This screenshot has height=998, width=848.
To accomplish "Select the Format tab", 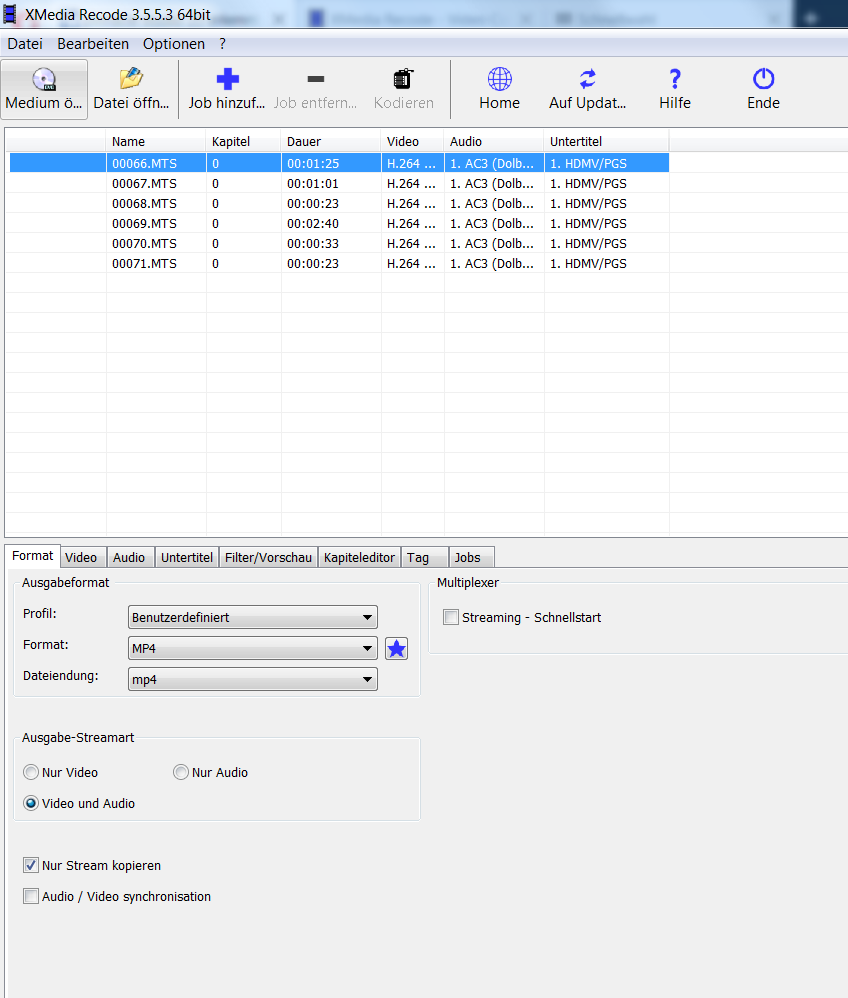I will coord(32,556).
